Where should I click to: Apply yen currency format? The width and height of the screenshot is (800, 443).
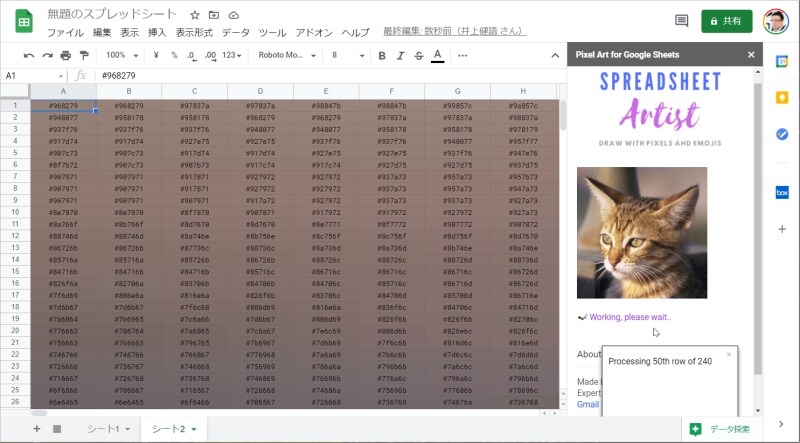click(x=156, y=55)
